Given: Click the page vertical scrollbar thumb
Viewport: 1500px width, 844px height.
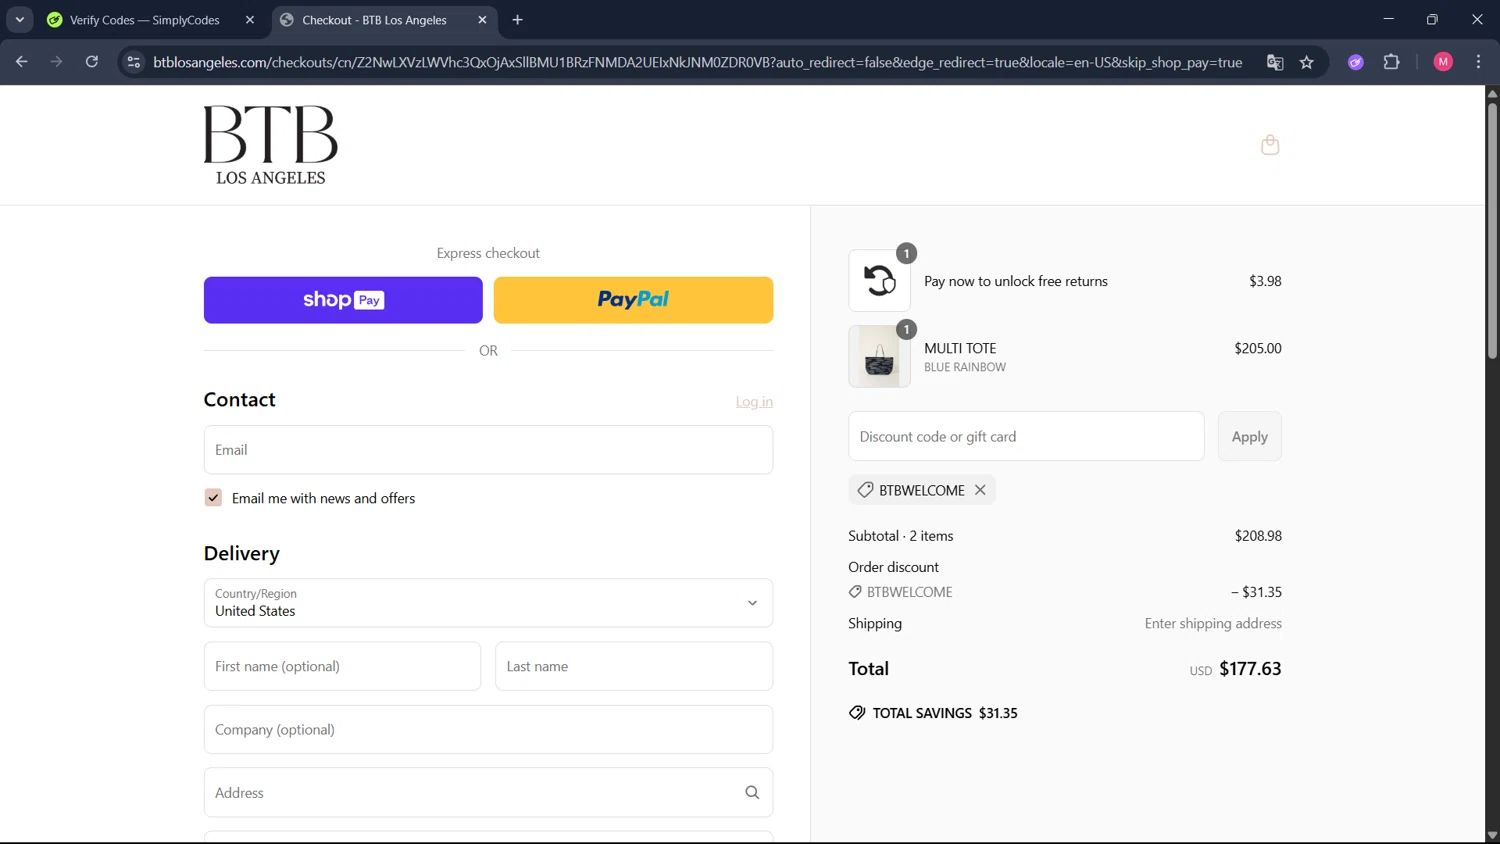Looking at the screenshot, I should pyautogui.click(x=1492, y=230).
